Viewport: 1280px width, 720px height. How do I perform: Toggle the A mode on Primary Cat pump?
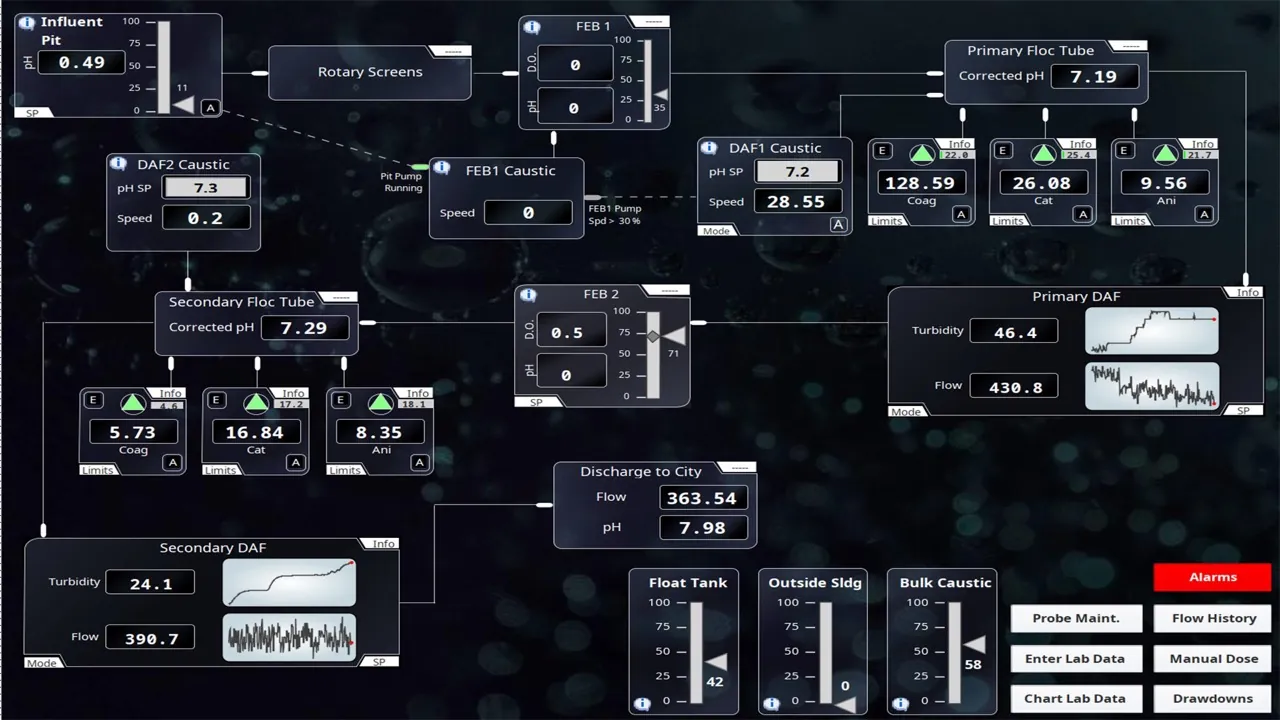tap(1083, 214)
